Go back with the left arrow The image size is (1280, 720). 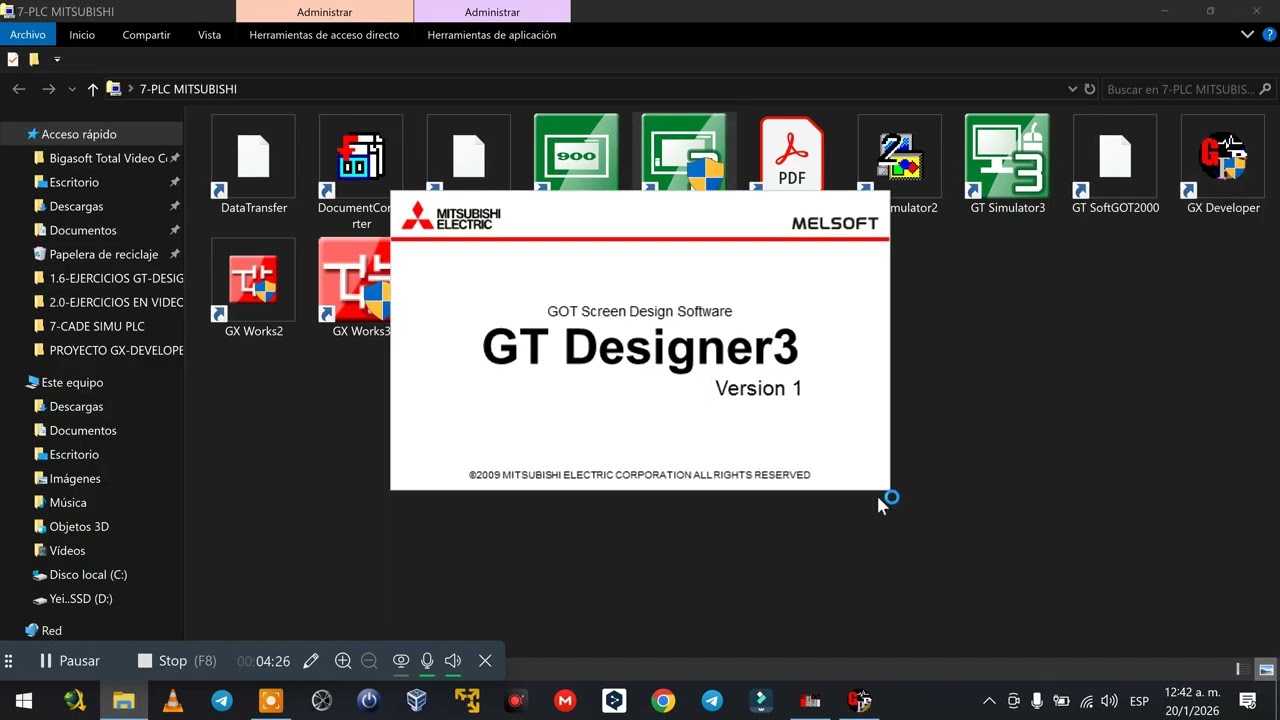[x=19, y=89]
